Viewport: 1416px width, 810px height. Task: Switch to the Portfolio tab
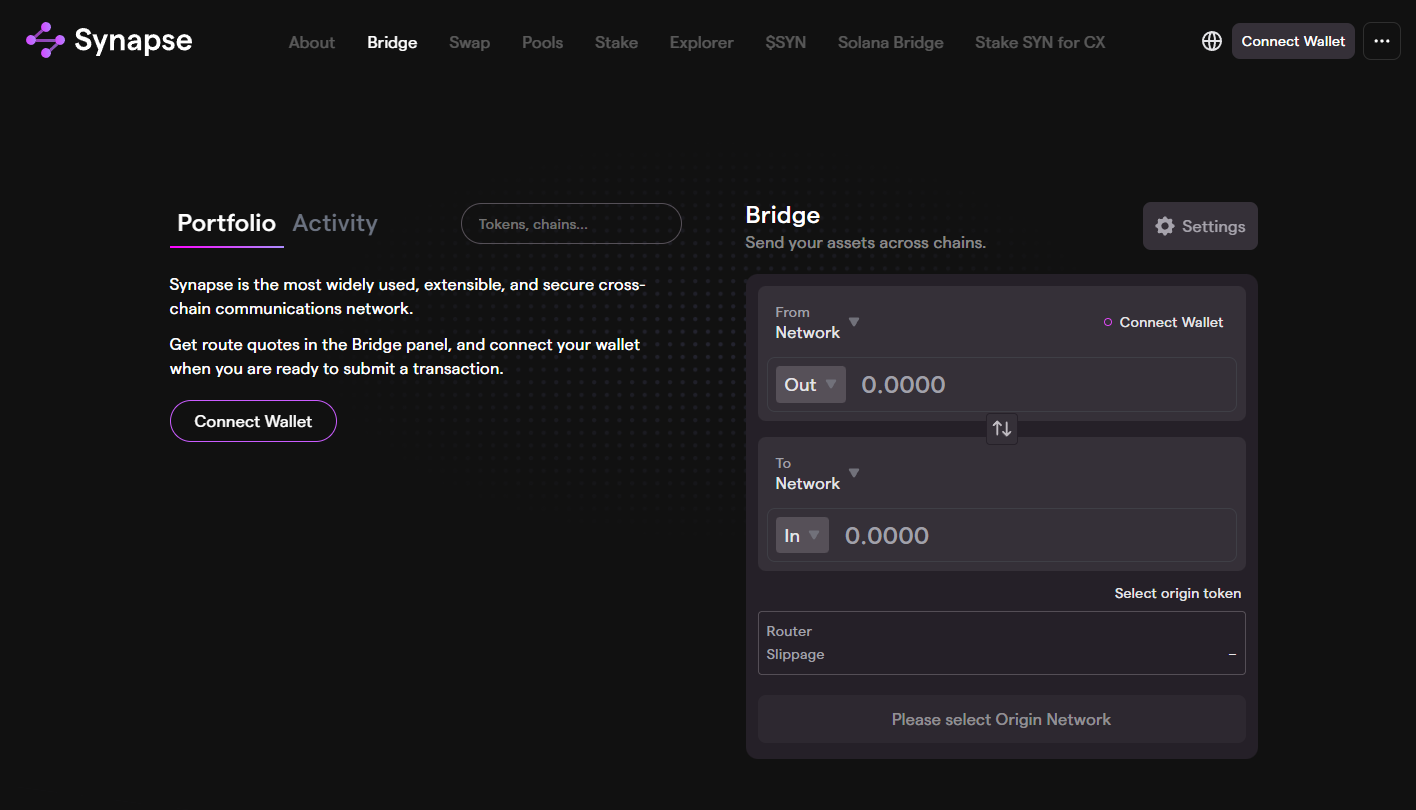[226, 223]
